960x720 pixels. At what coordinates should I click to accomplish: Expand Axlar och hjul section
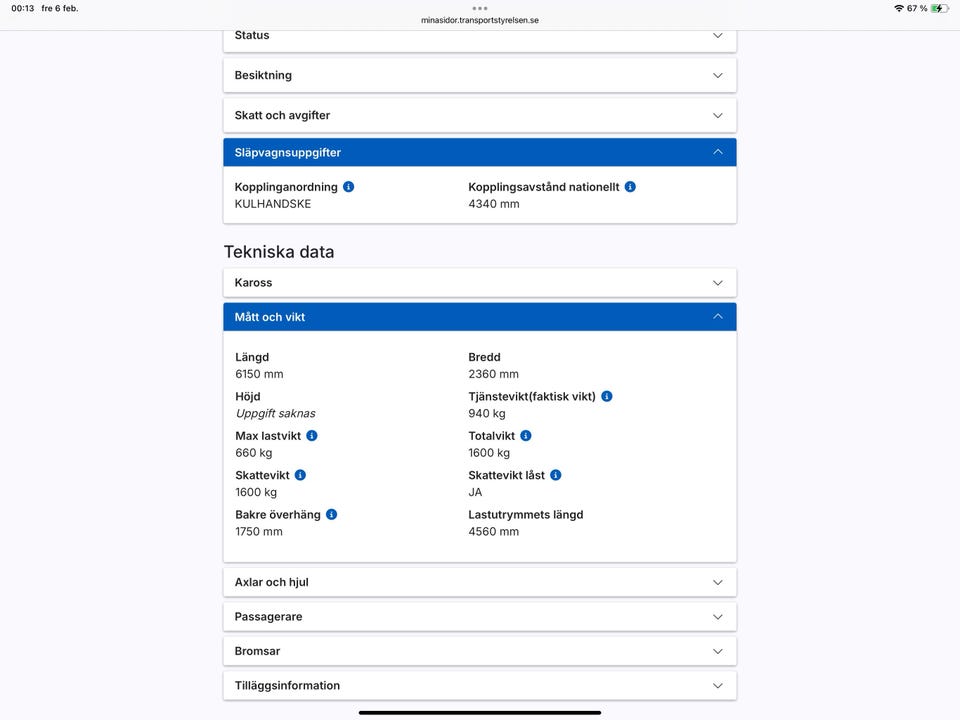(x=480, y=582)
